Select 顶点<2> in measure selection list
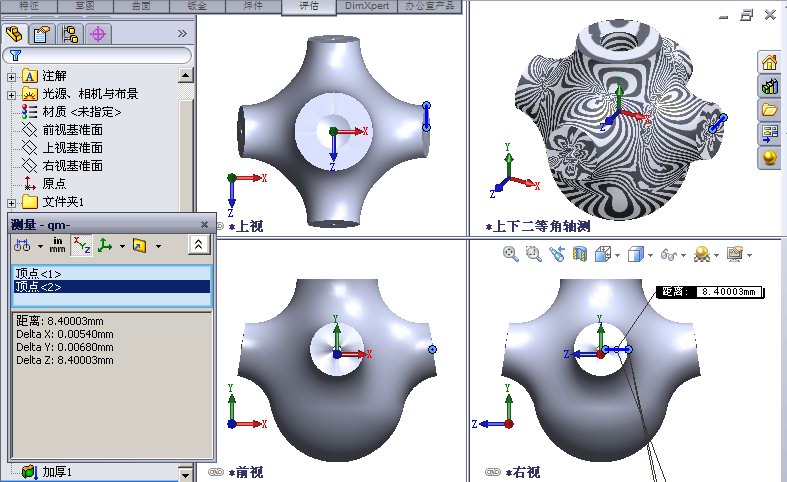The width and height of the screenshot is (787, 482). 111,287
